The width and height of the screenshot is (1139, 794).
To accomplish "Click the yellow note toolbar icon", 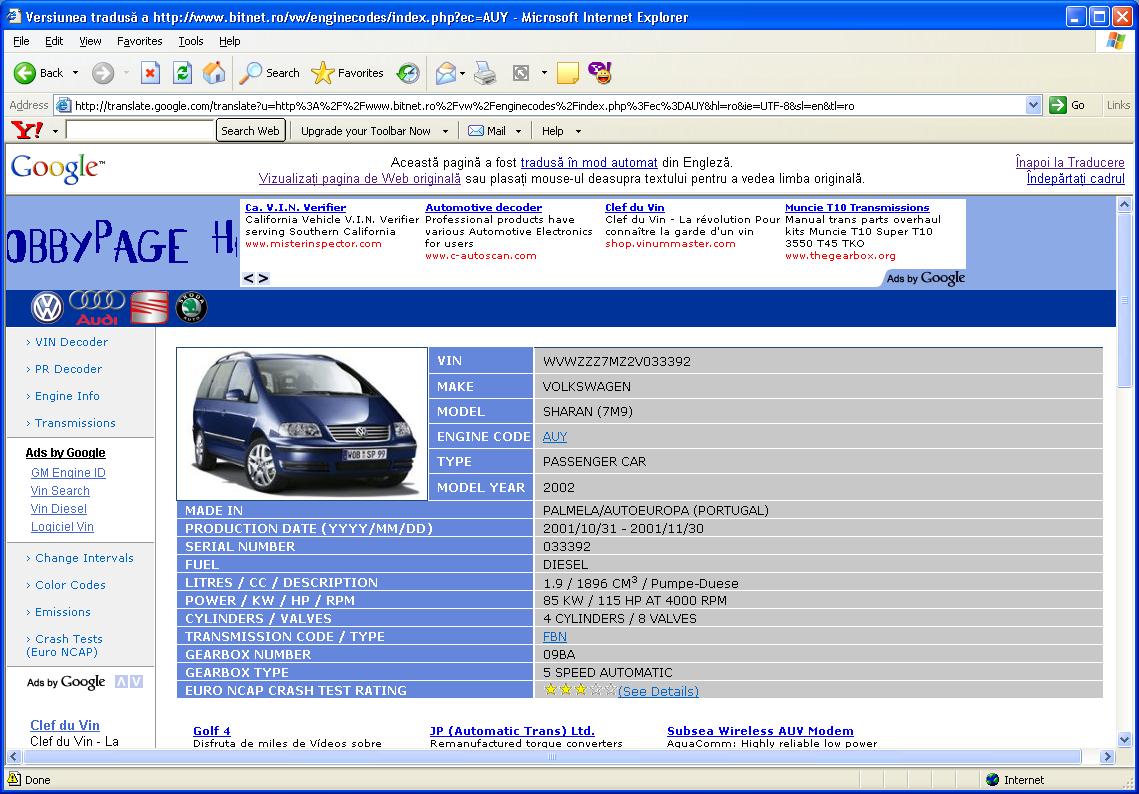I will [568, 73].
